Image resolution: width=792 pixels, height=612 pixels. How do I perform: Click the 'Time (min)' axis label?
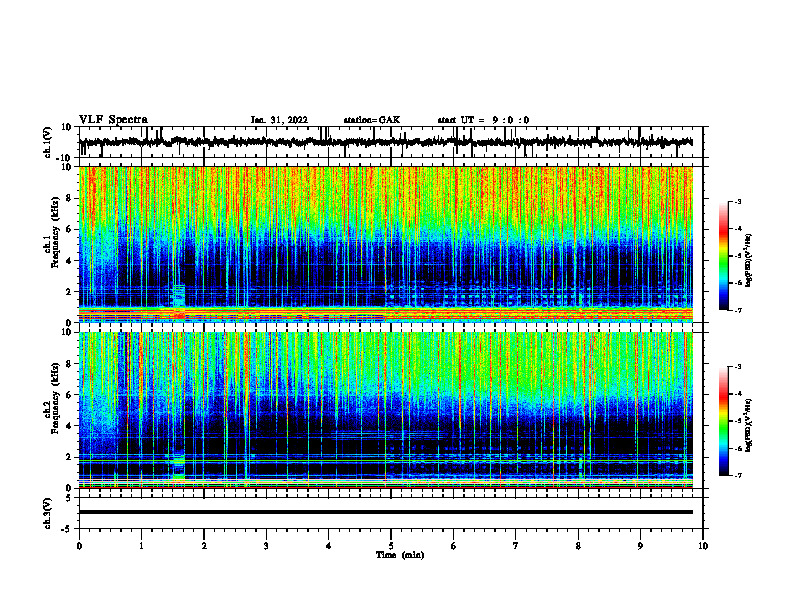pyautogui.click(x=400, y=555)
